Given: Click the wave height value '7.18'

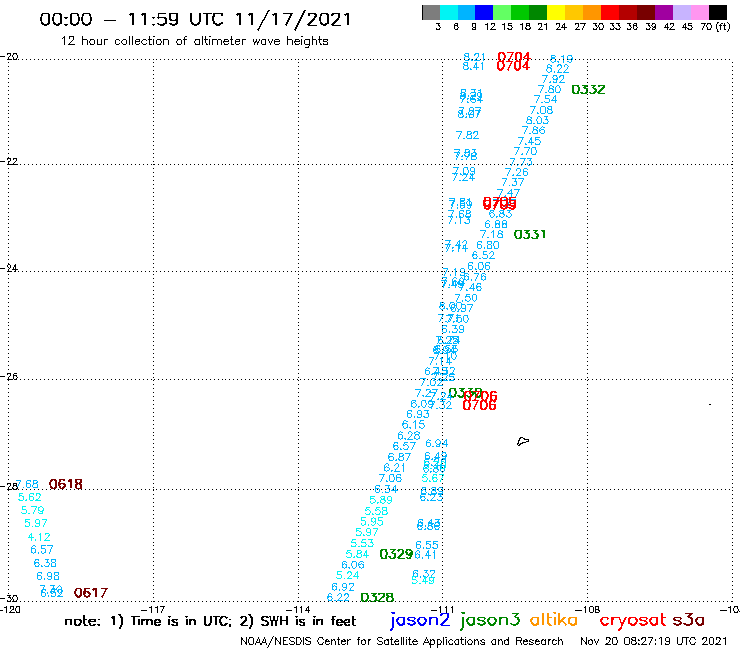Looking at the screenshot, I should coord(492,234).
